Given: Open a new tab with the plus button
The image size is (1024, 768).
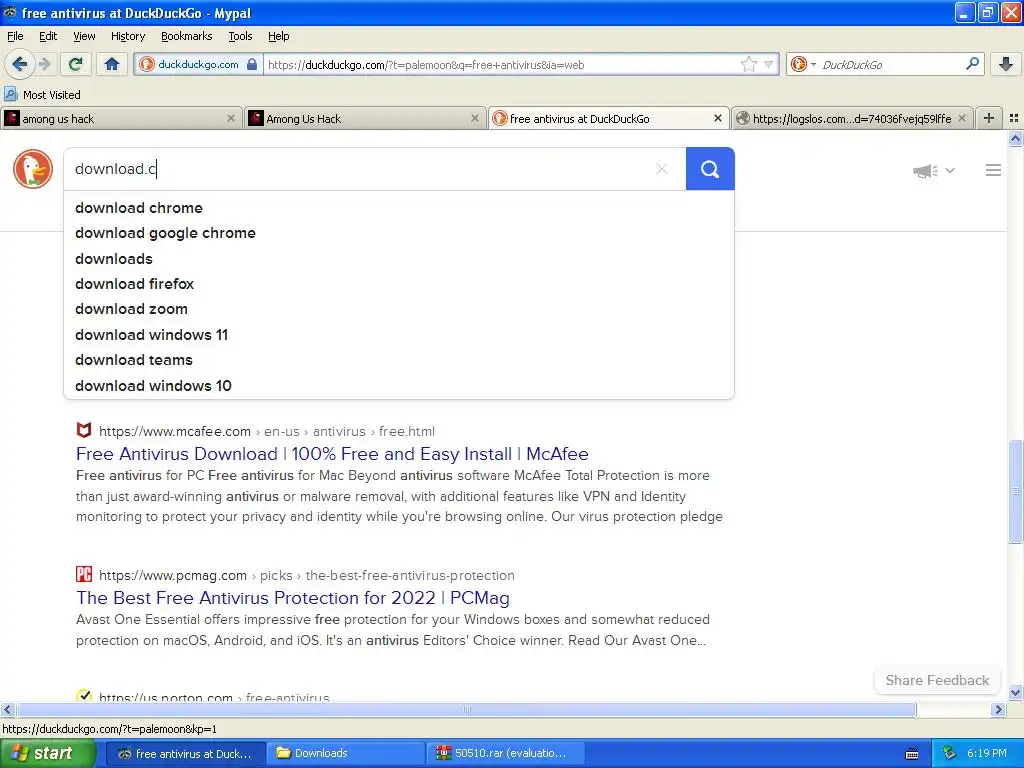Looking at the screenshot, I should pos(989,118).
